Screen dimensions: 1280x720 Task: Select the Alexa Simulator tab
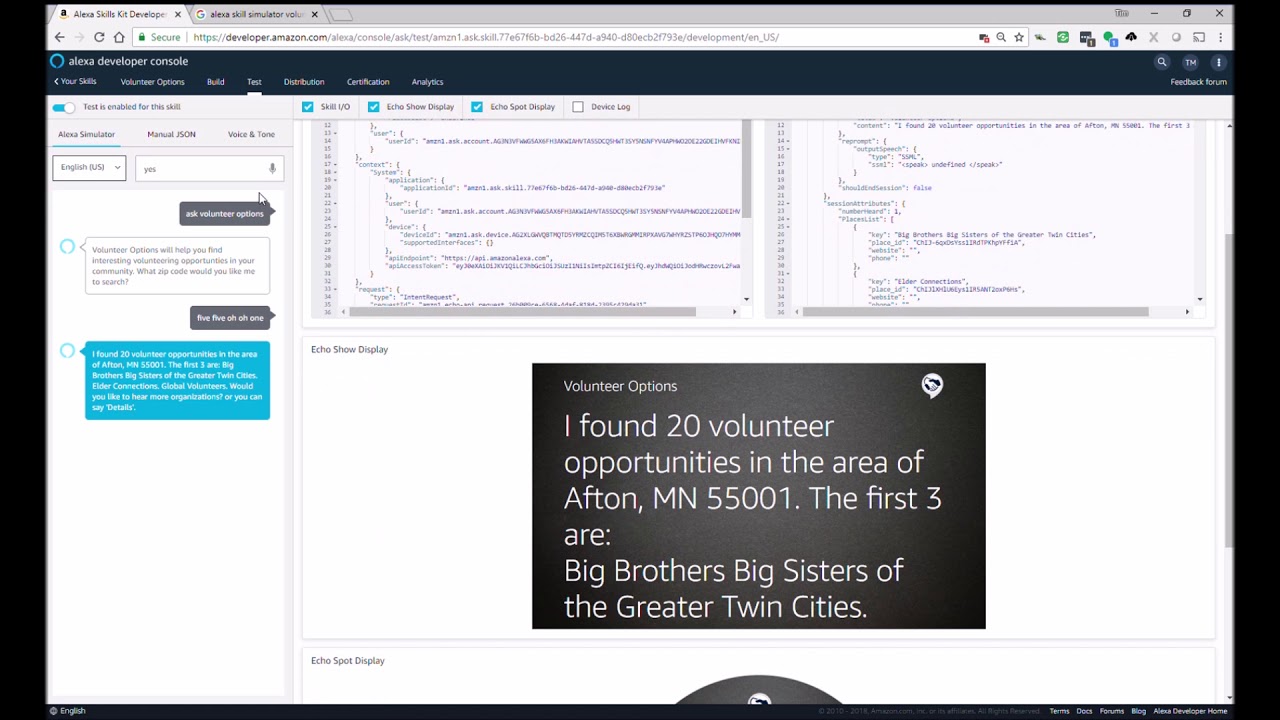tap(86, 134)
